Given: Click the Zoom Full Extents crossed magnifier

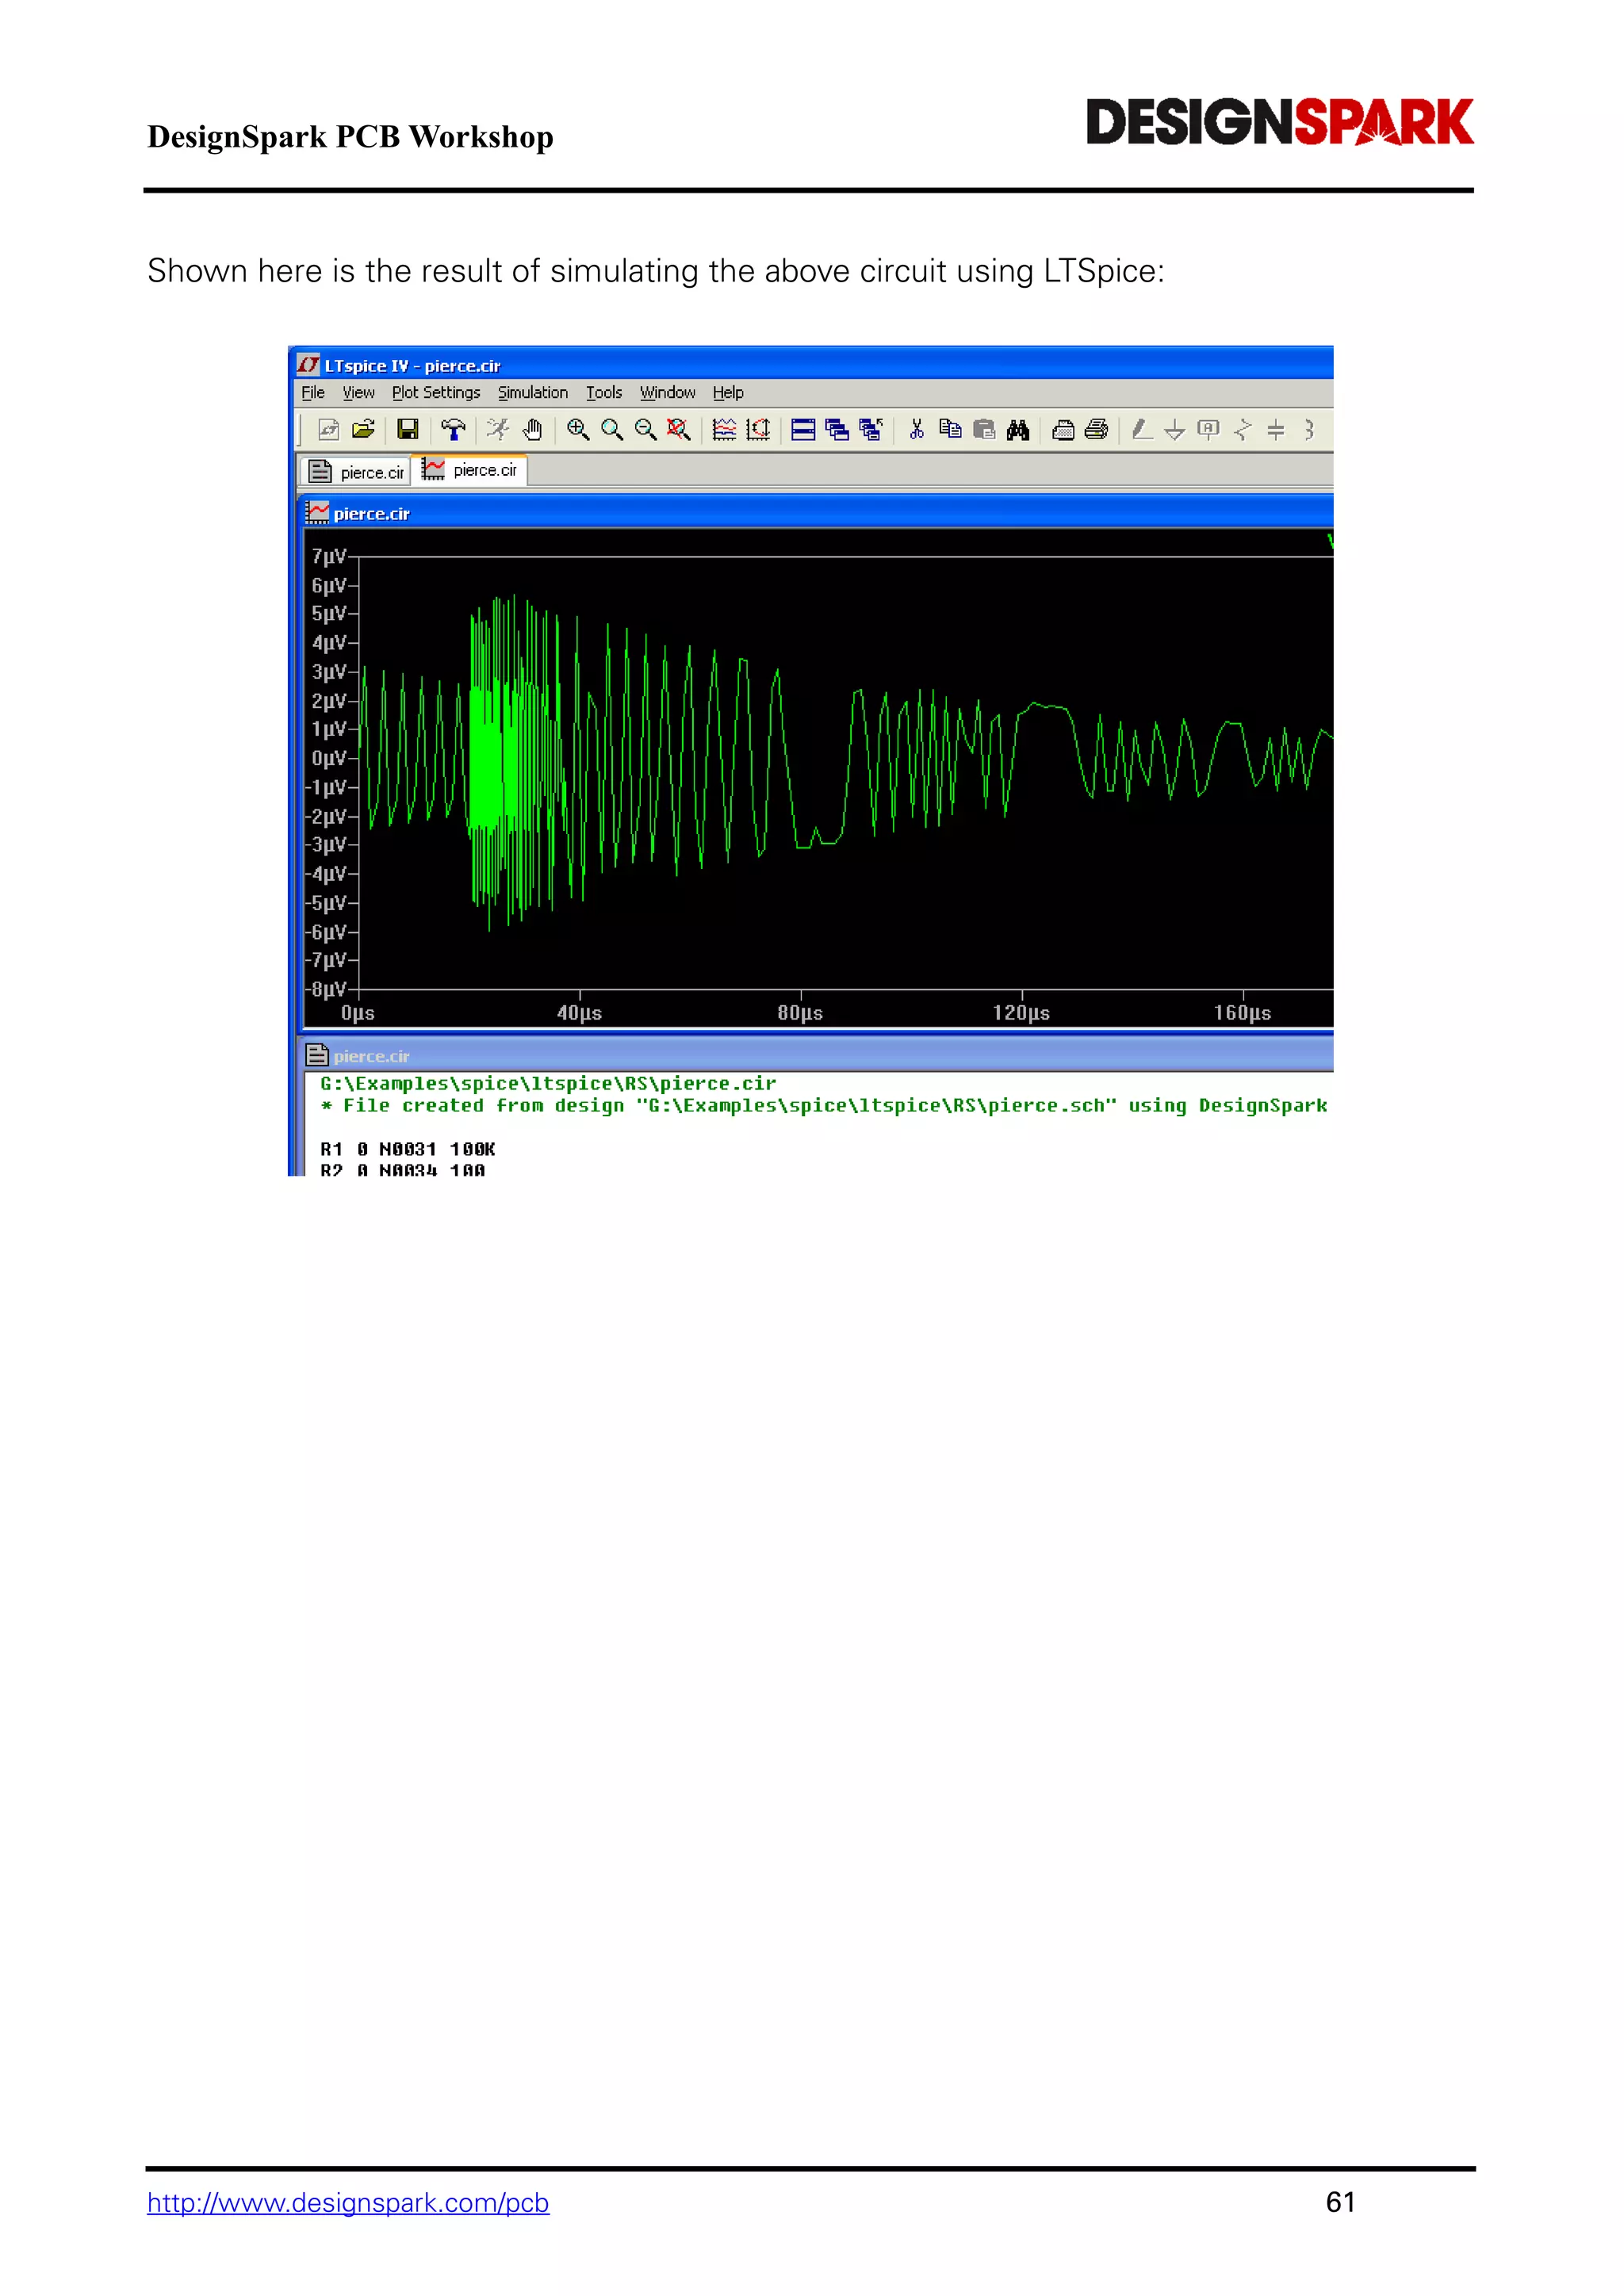Looking at the screenshot, I should coord(679,430).
